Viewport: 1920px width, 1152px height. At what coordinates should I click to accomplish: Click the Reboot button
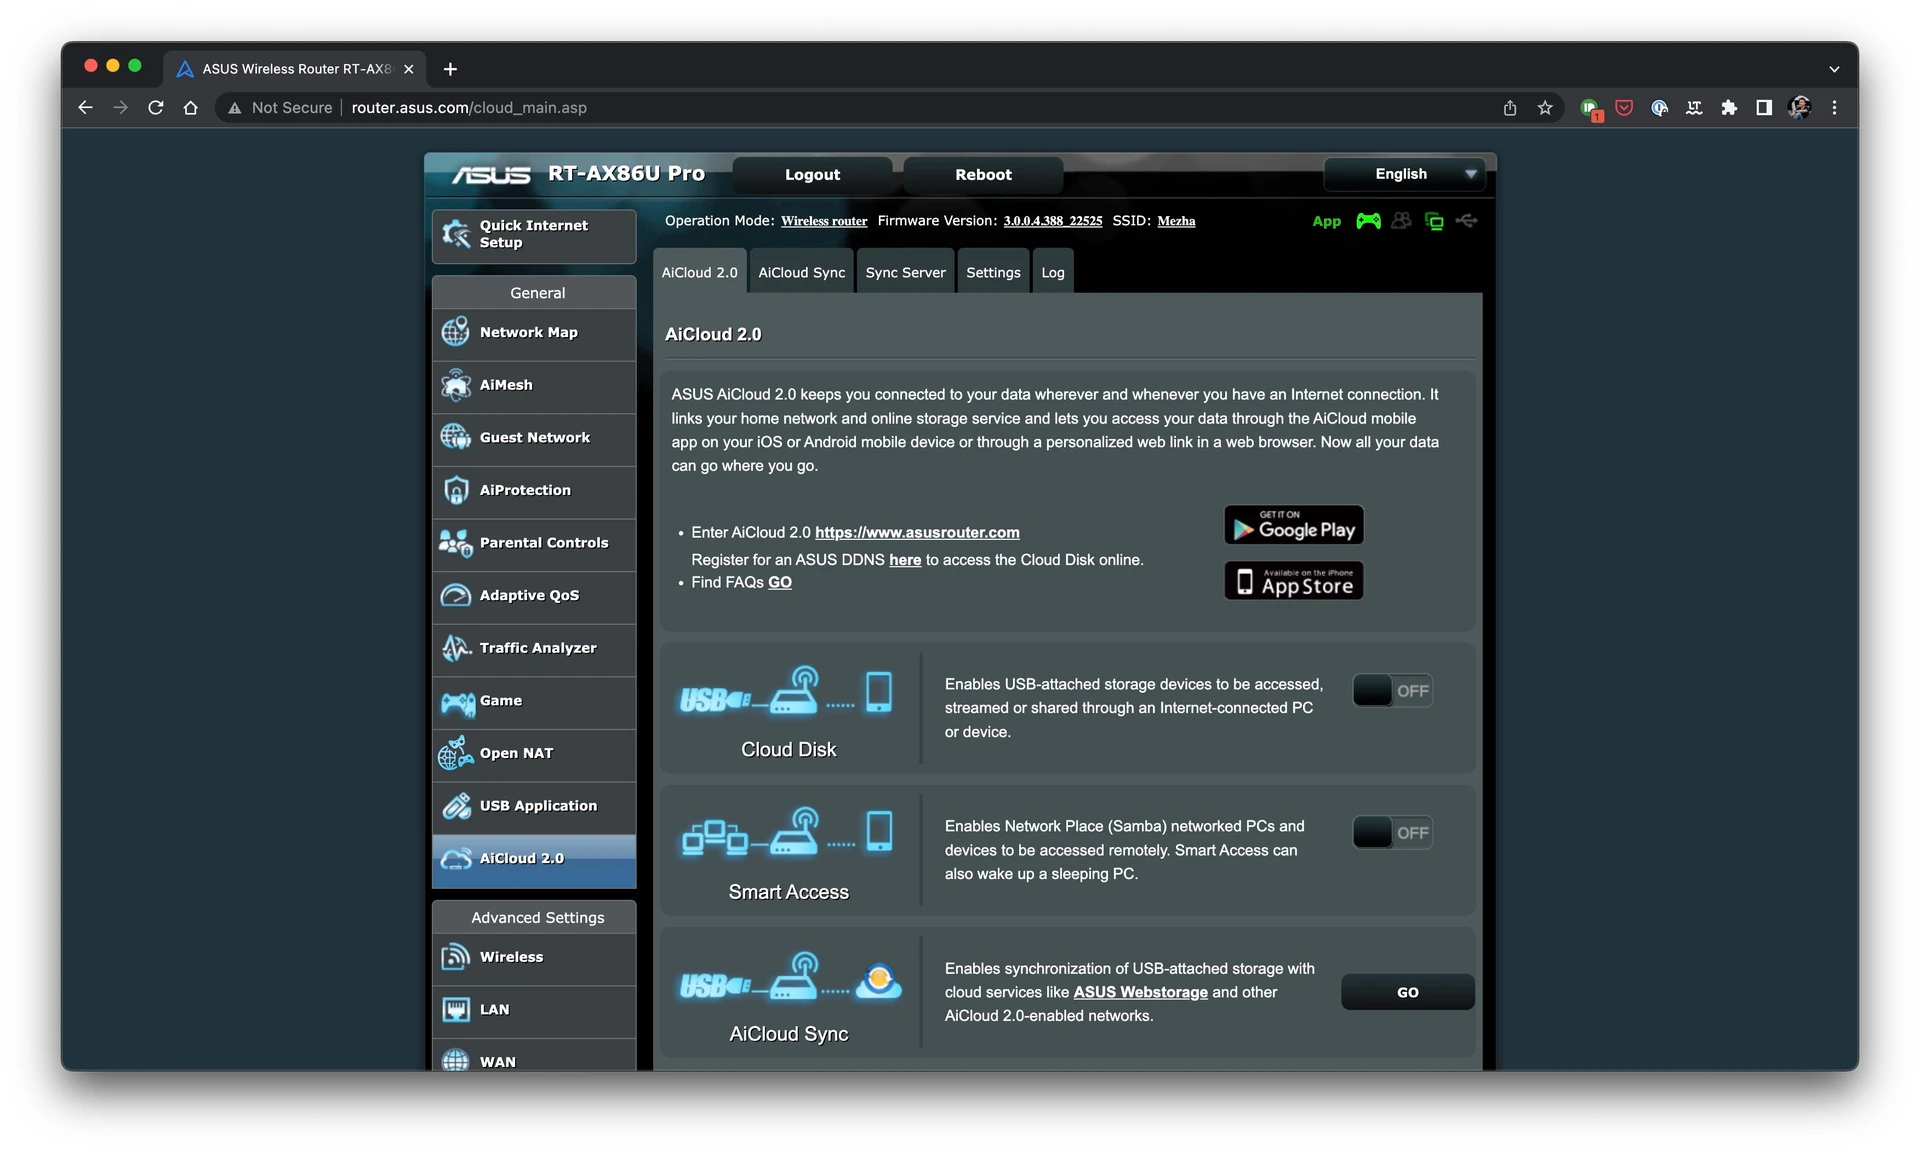click(983, 174)
